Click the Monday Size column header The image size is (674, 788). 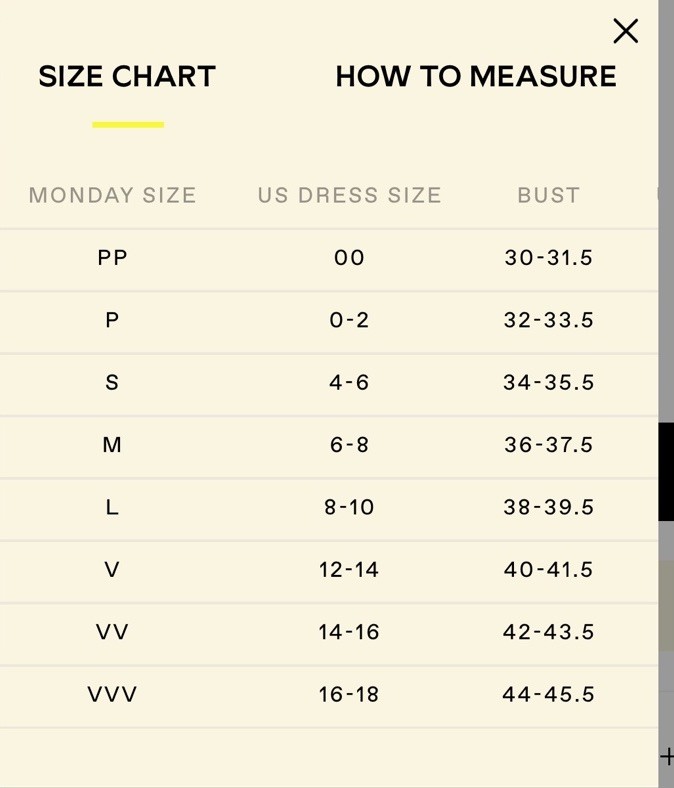point(113,195)
